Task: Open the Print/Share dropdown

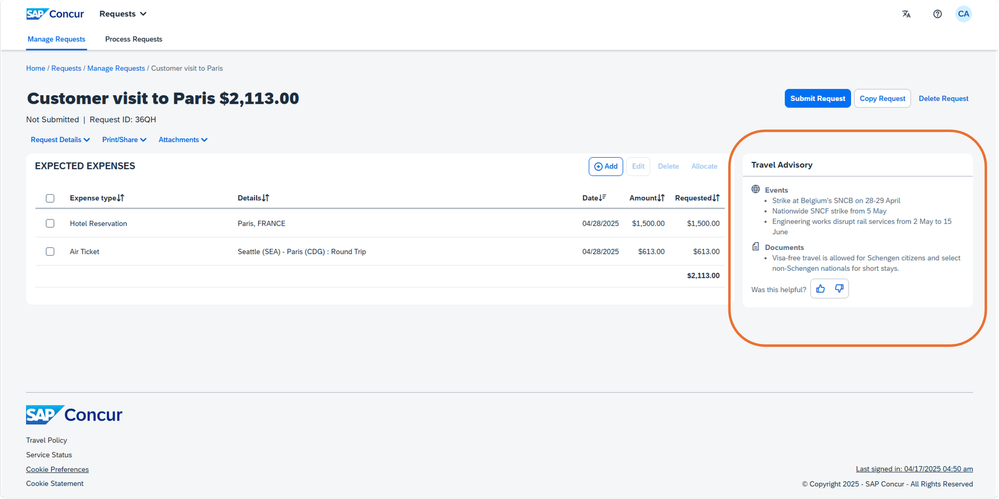Action: coord(124,140)
